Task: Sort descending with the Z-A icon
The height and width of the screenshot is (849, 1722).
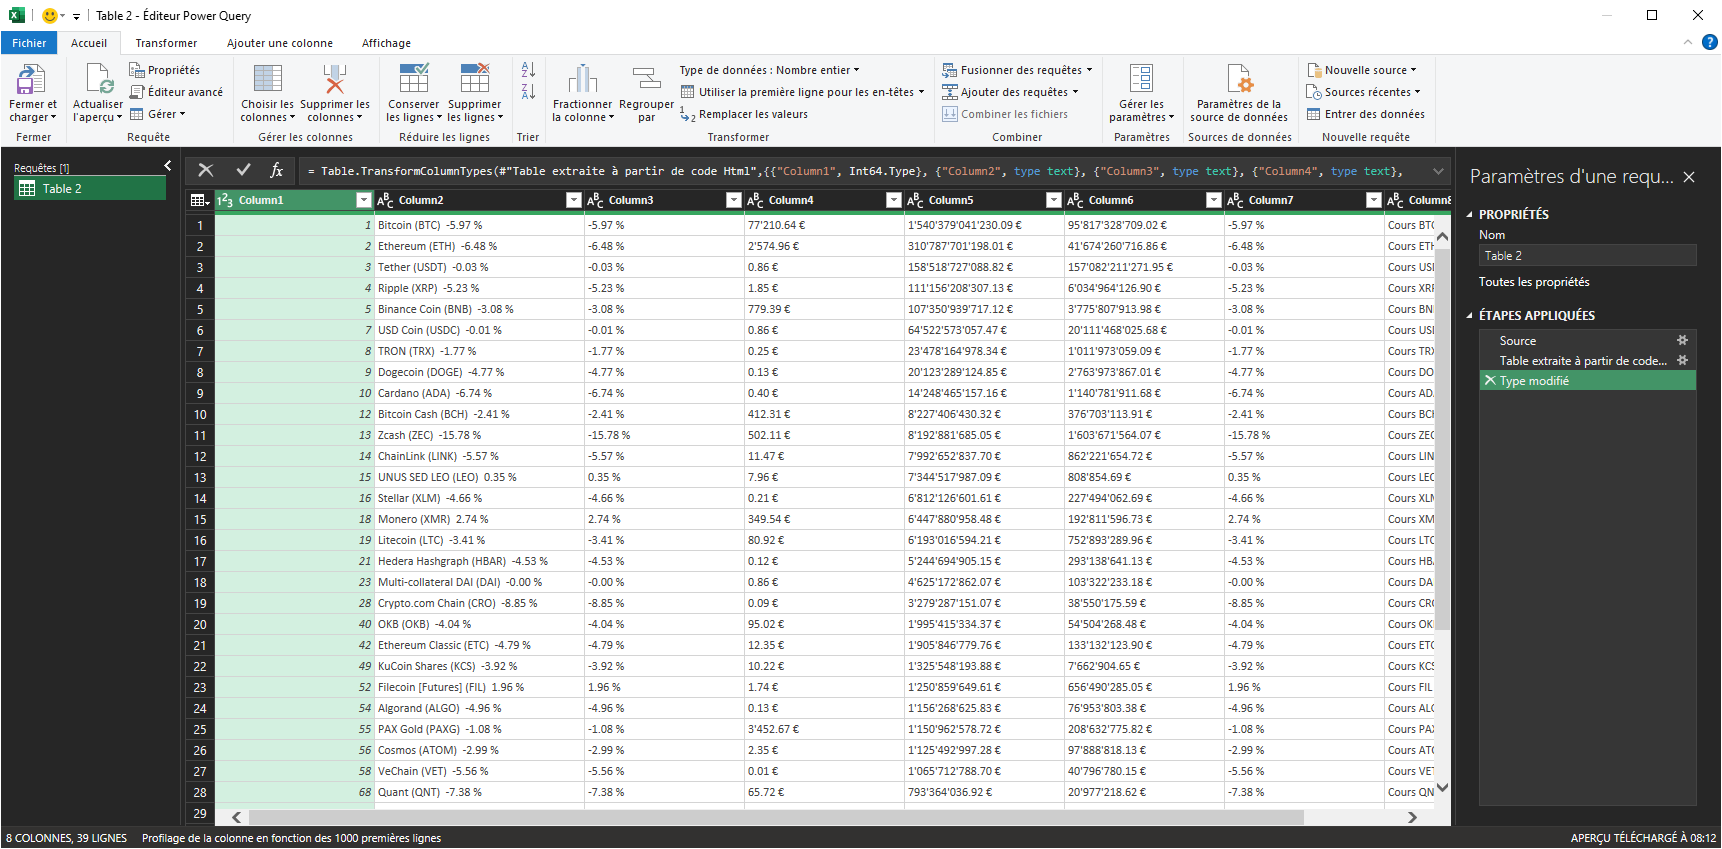Action: coord(528,92)
